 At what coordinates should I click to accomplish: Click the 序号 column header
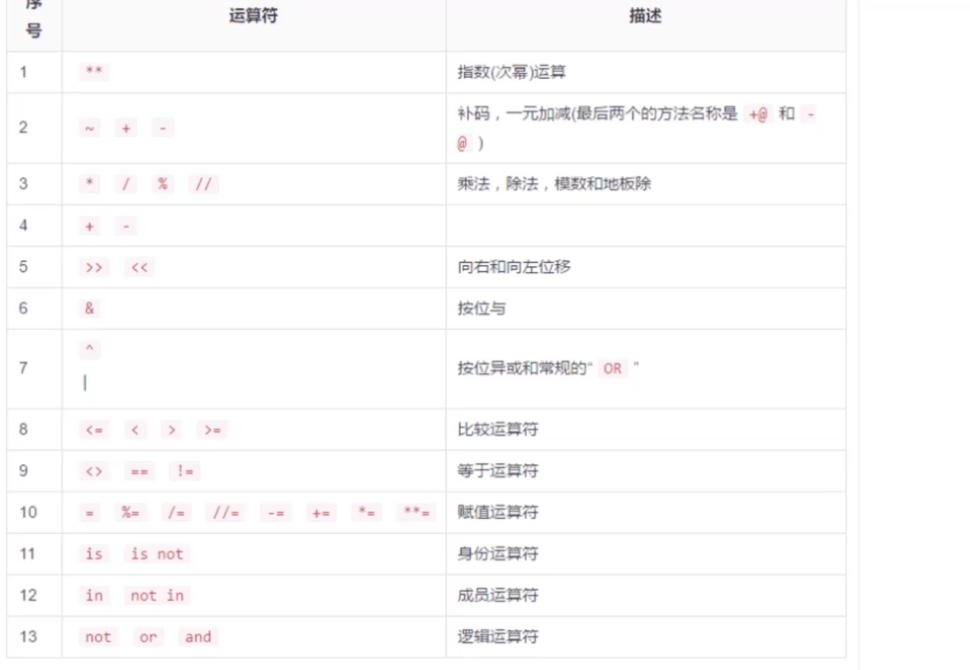point(33,21)
